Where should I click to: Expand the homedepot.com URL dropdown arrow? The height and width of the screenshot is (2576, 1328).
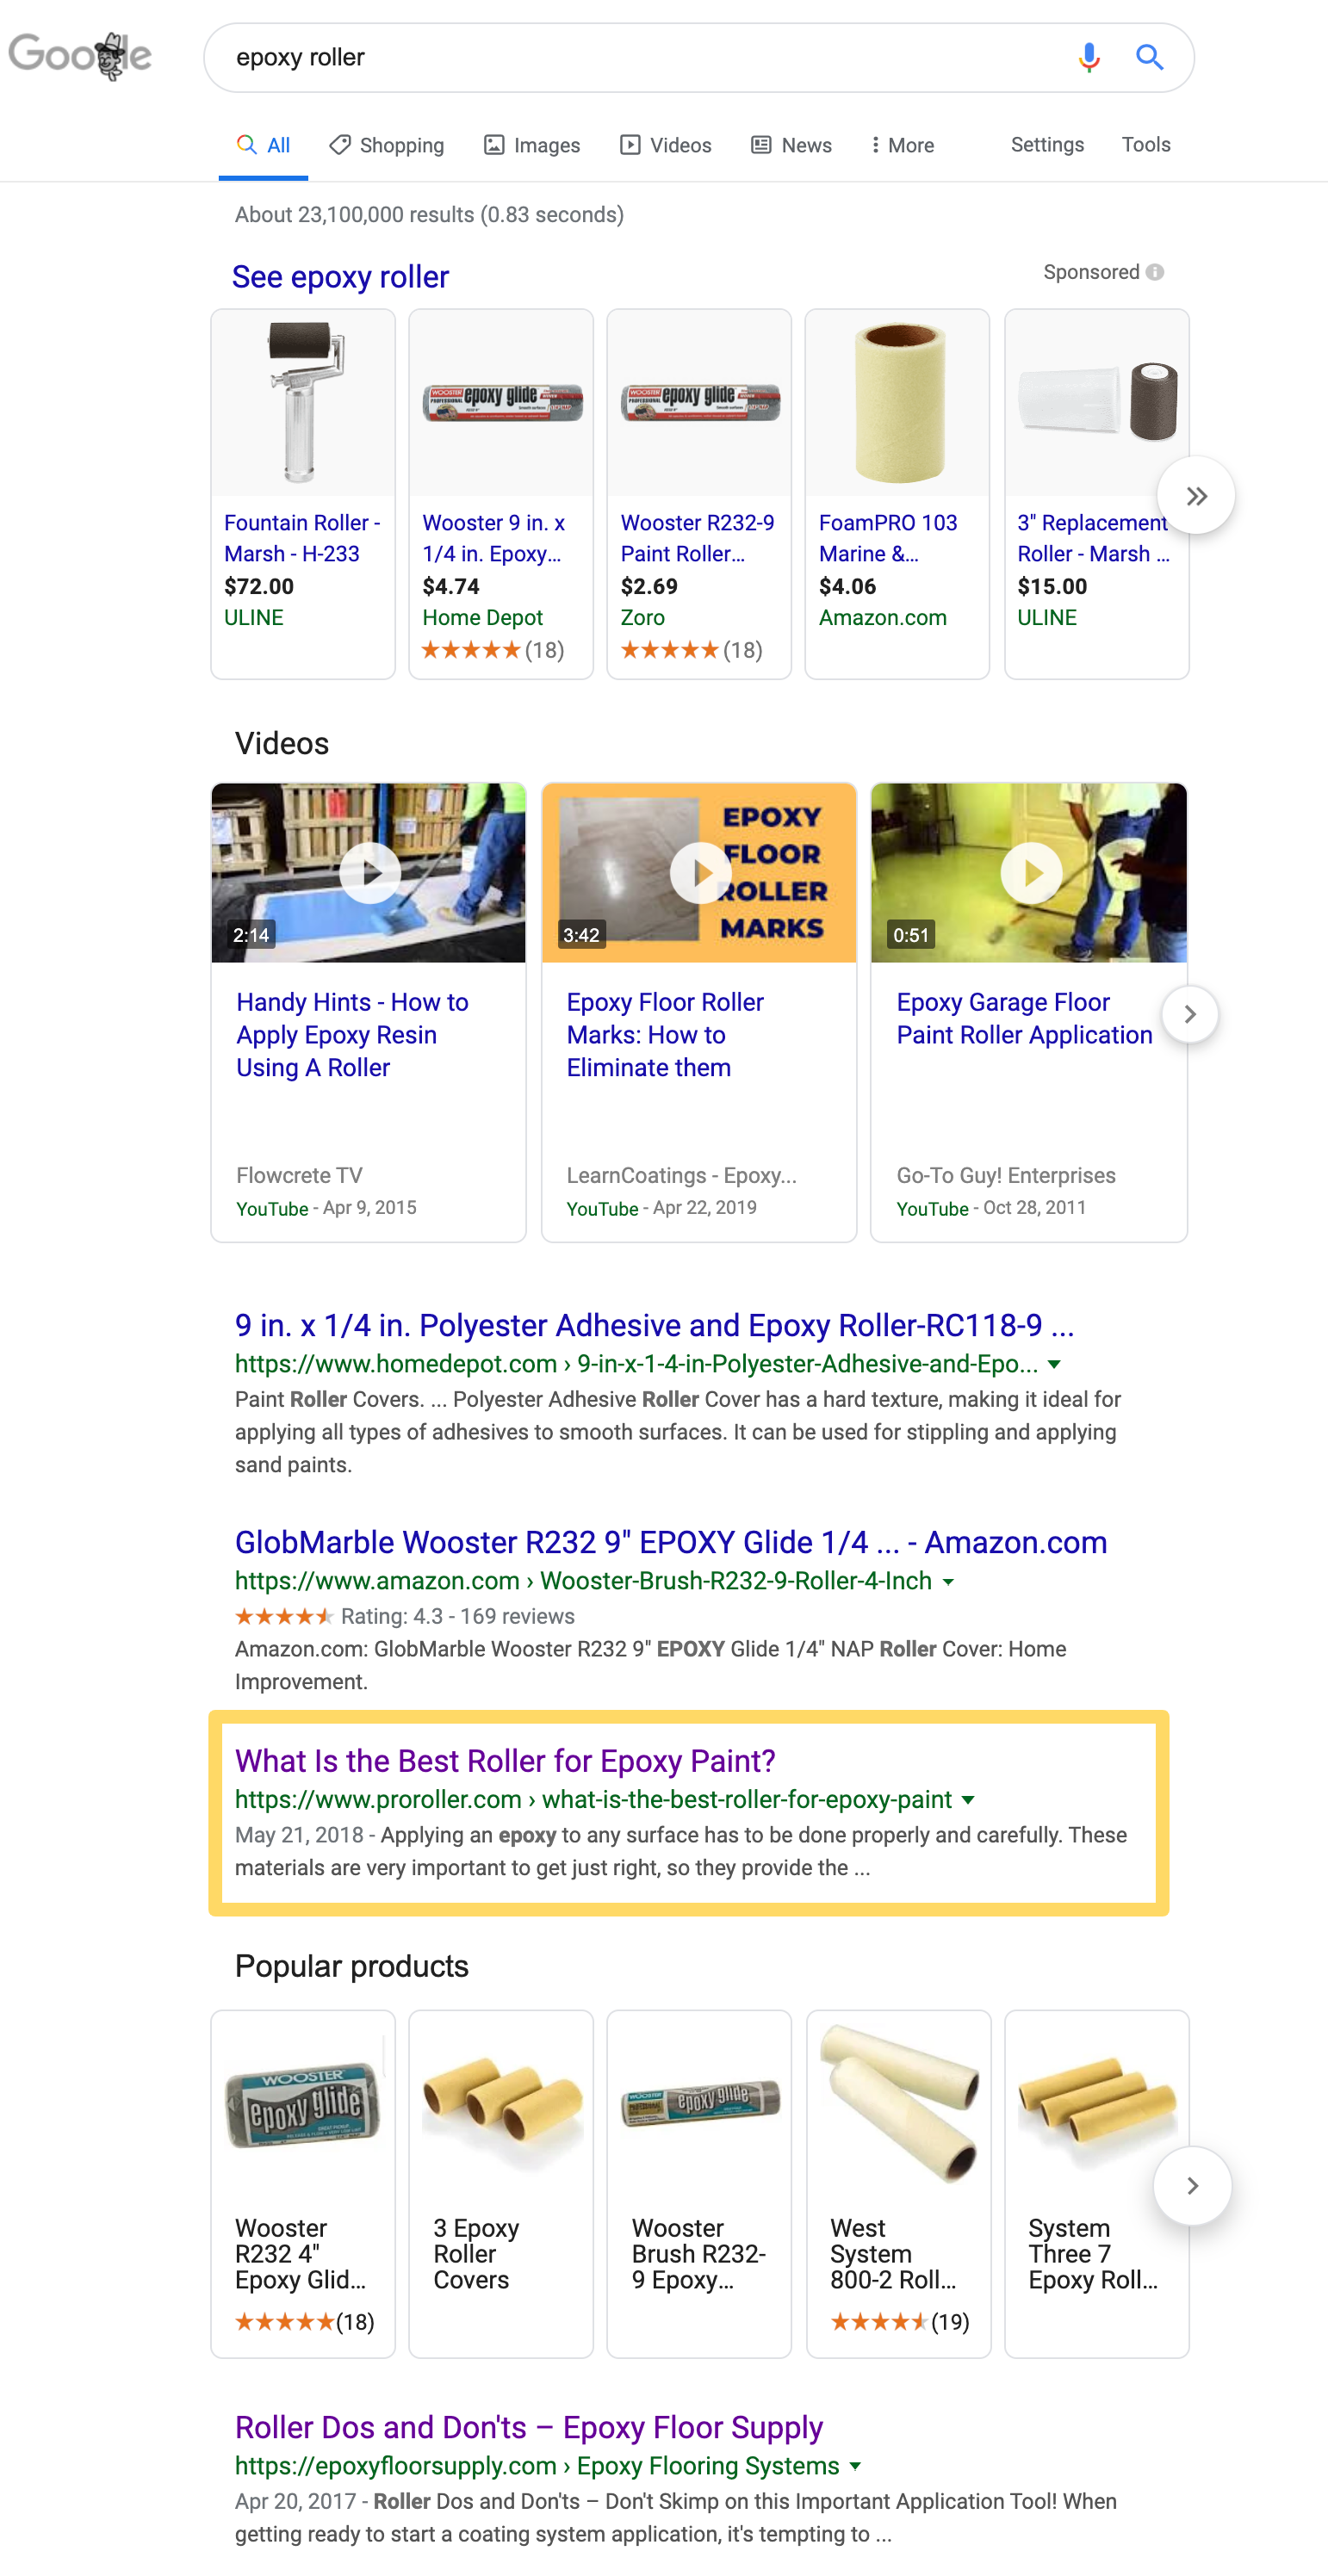click(1054, 1364)
